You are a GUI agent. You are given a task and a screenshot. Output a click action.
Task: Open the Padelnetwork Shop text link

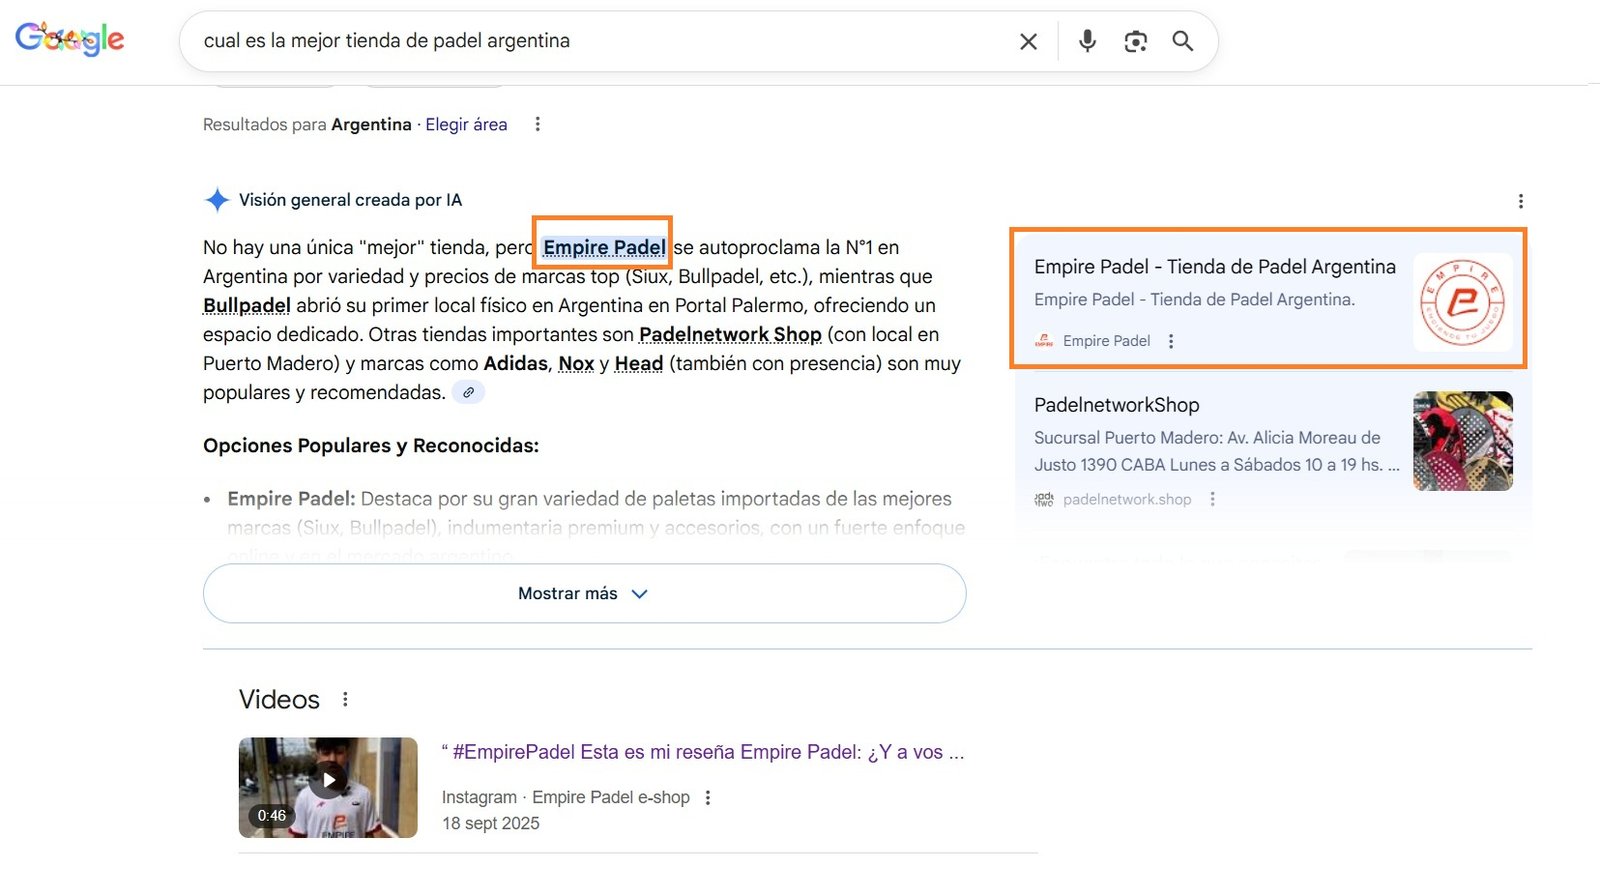pyautogui.click(x=730, y=334)
